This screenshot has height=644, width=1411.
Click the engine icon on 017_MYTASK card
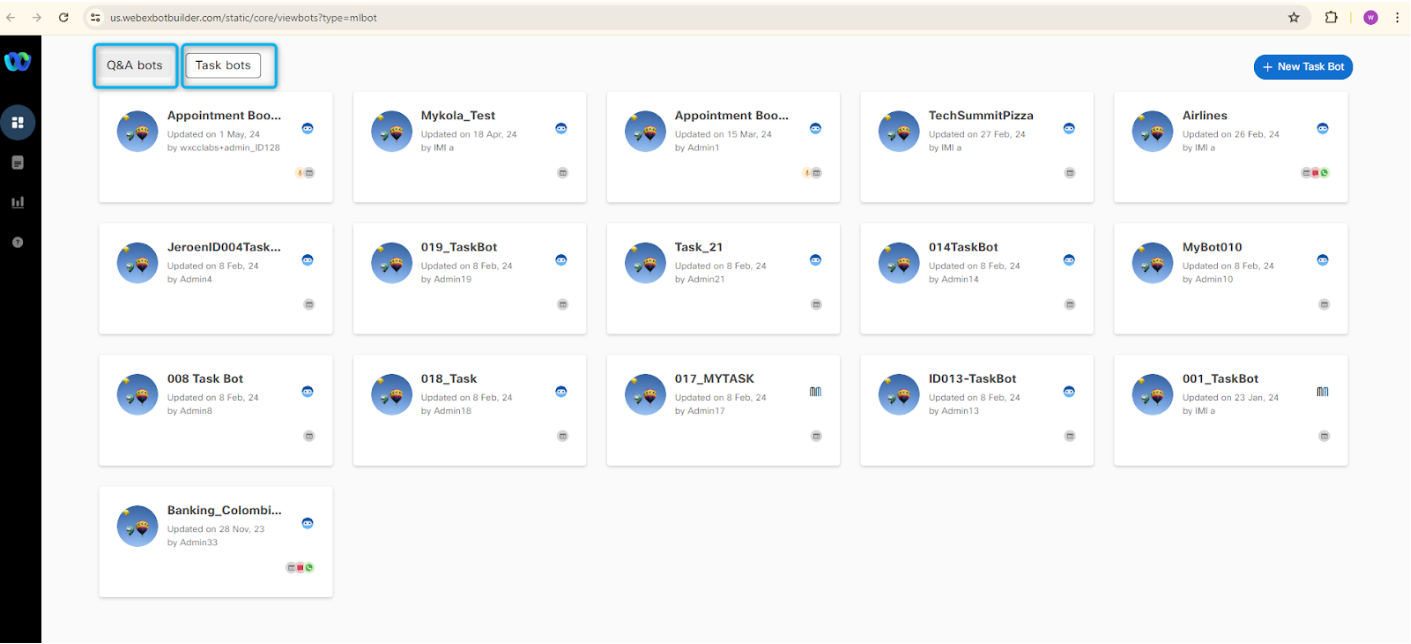click(x=815, y=391)
